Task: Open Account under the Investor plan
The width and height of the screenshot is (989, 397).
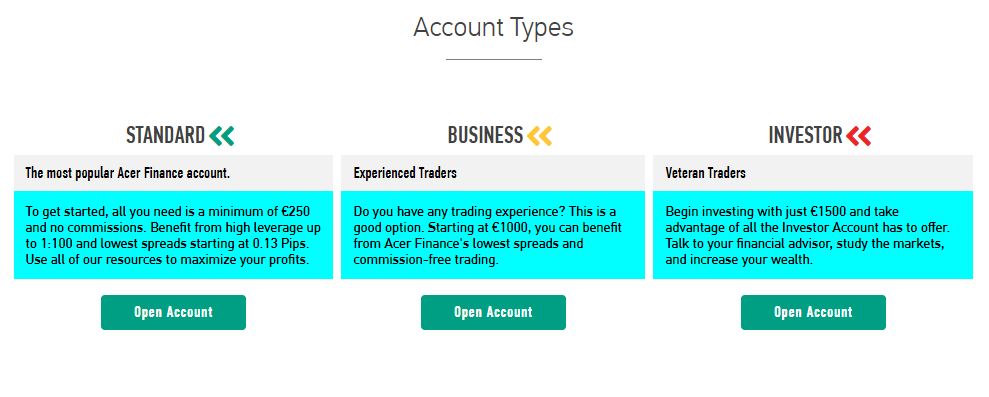Action: 813,312
